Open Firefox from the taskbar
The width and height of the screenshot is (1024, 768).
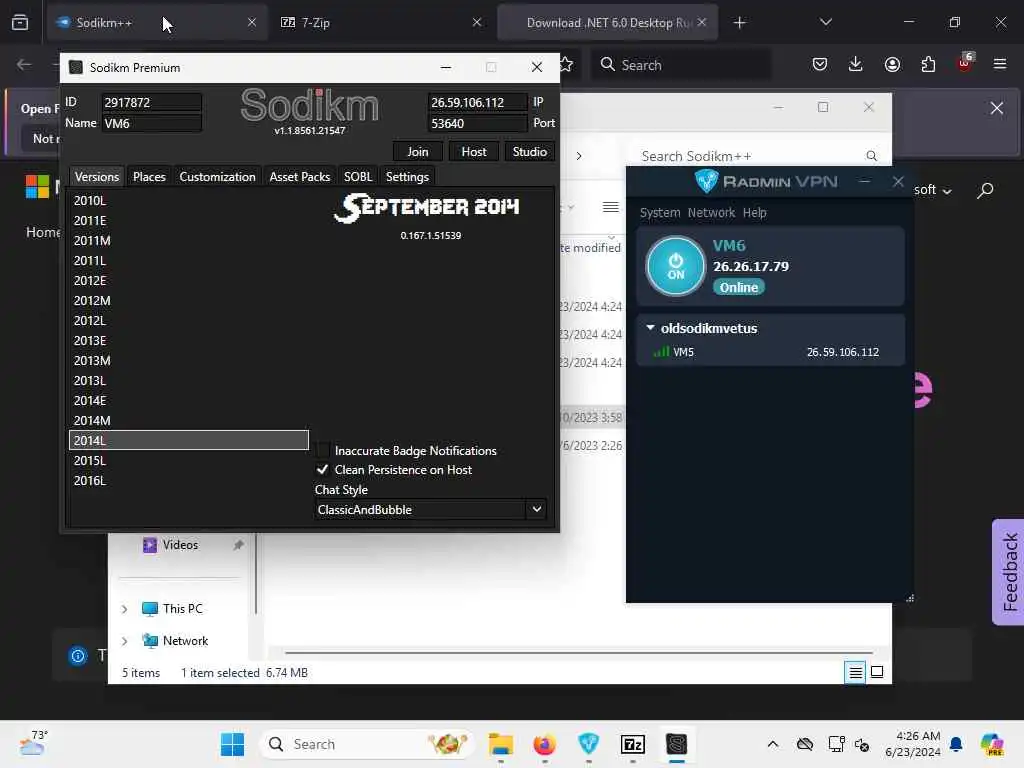pyautogui.click(x=545, y=744)
